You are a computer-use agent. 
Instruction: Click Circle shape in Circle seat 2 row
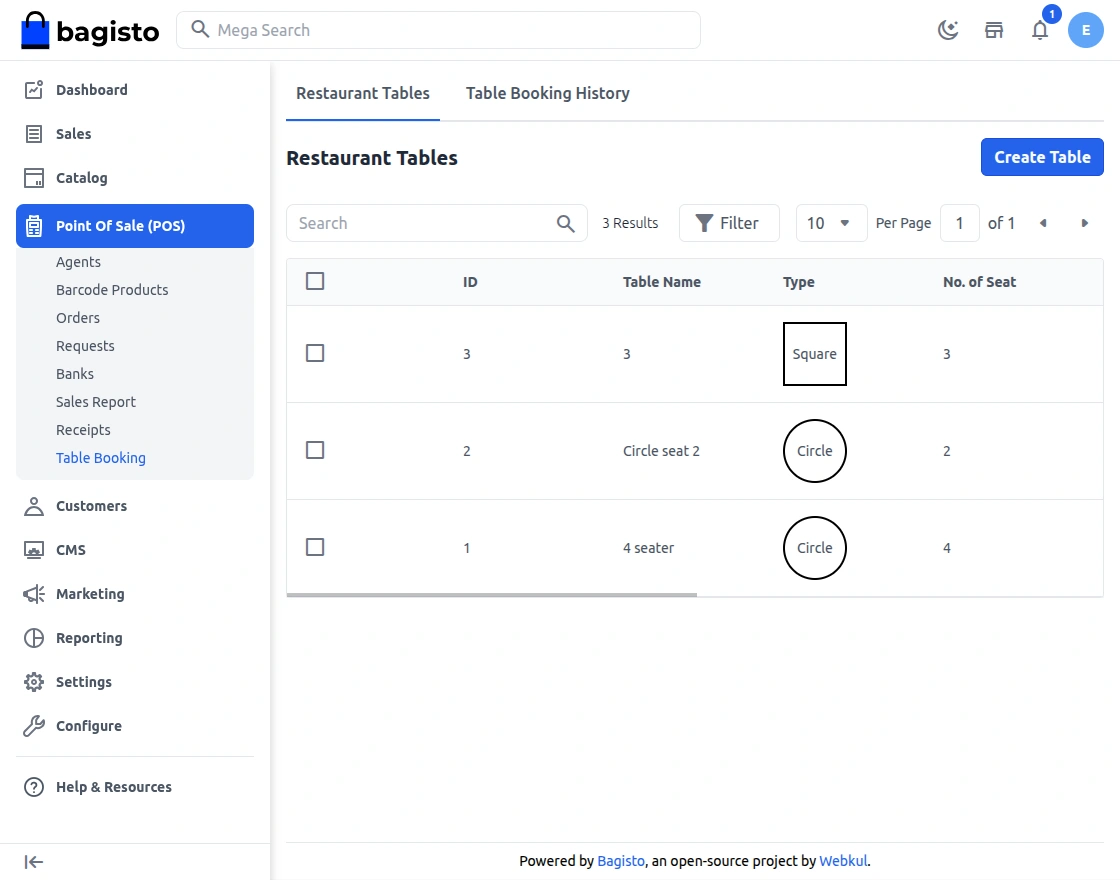(x=814, y=451)
